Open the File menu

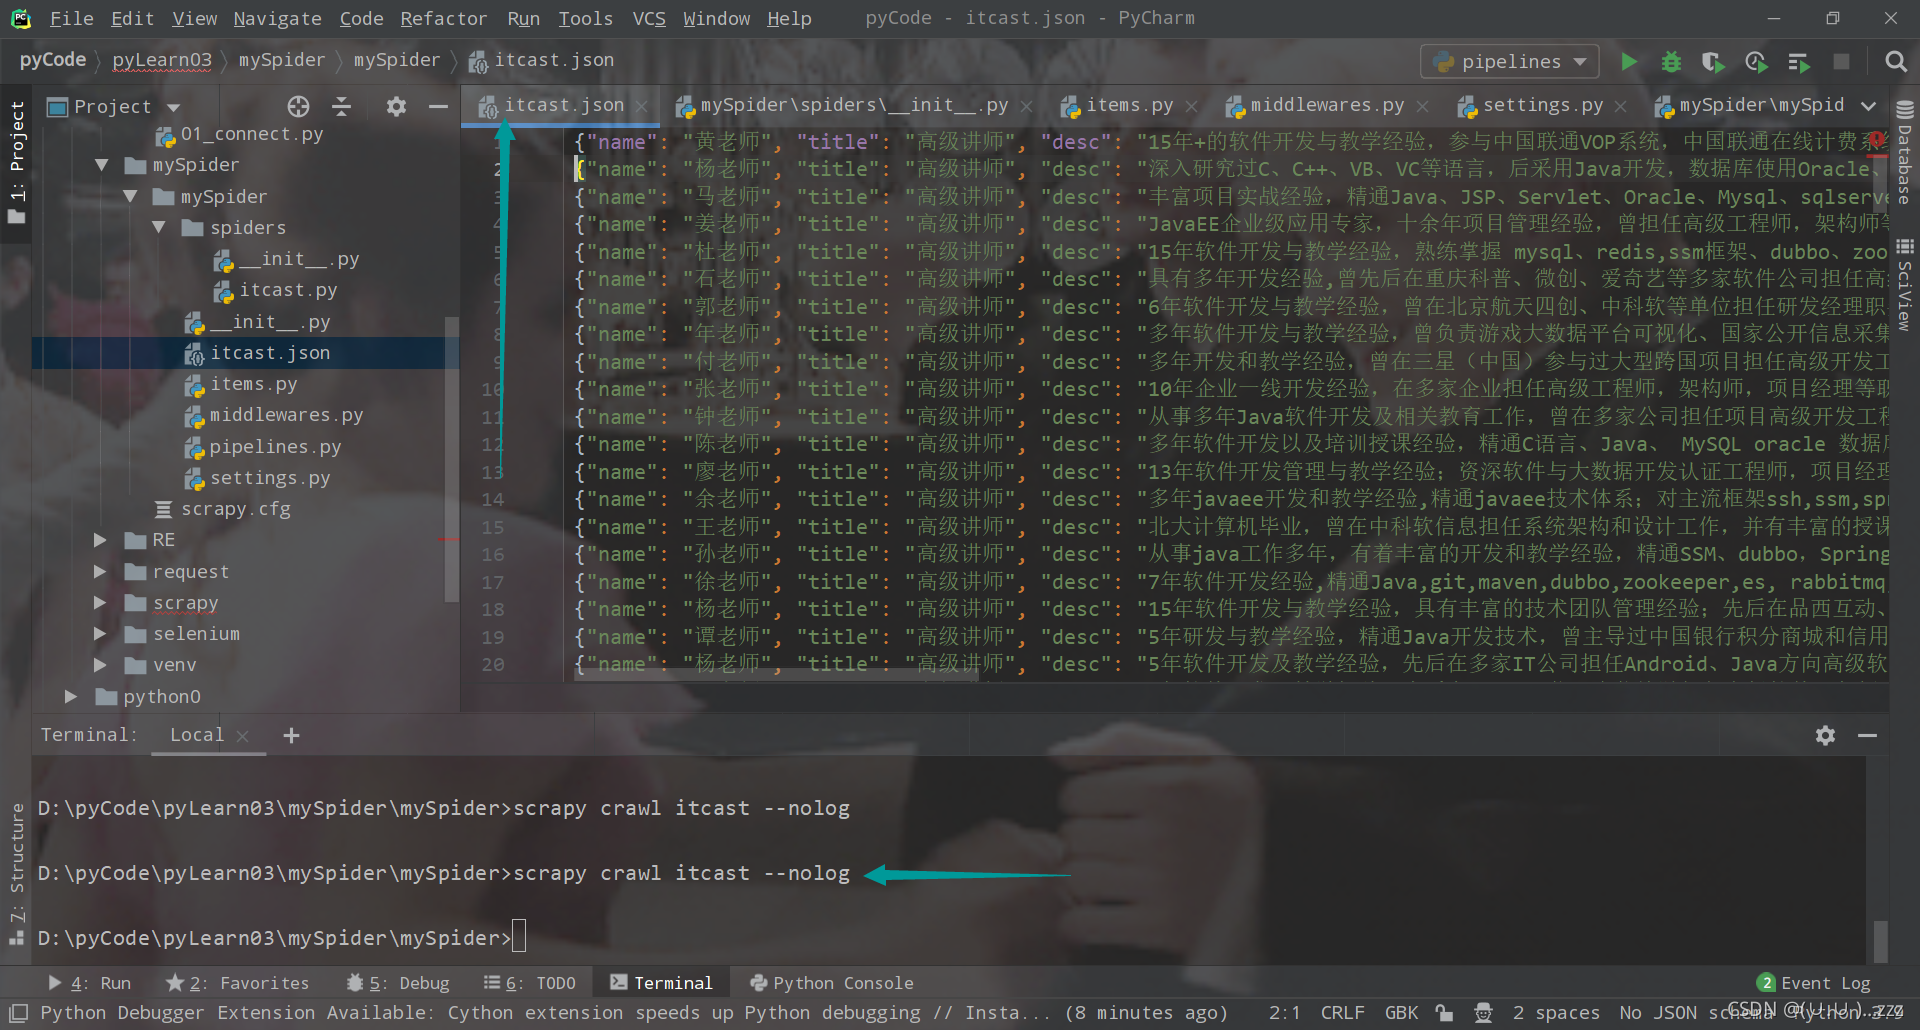click(x=71, y=19)
